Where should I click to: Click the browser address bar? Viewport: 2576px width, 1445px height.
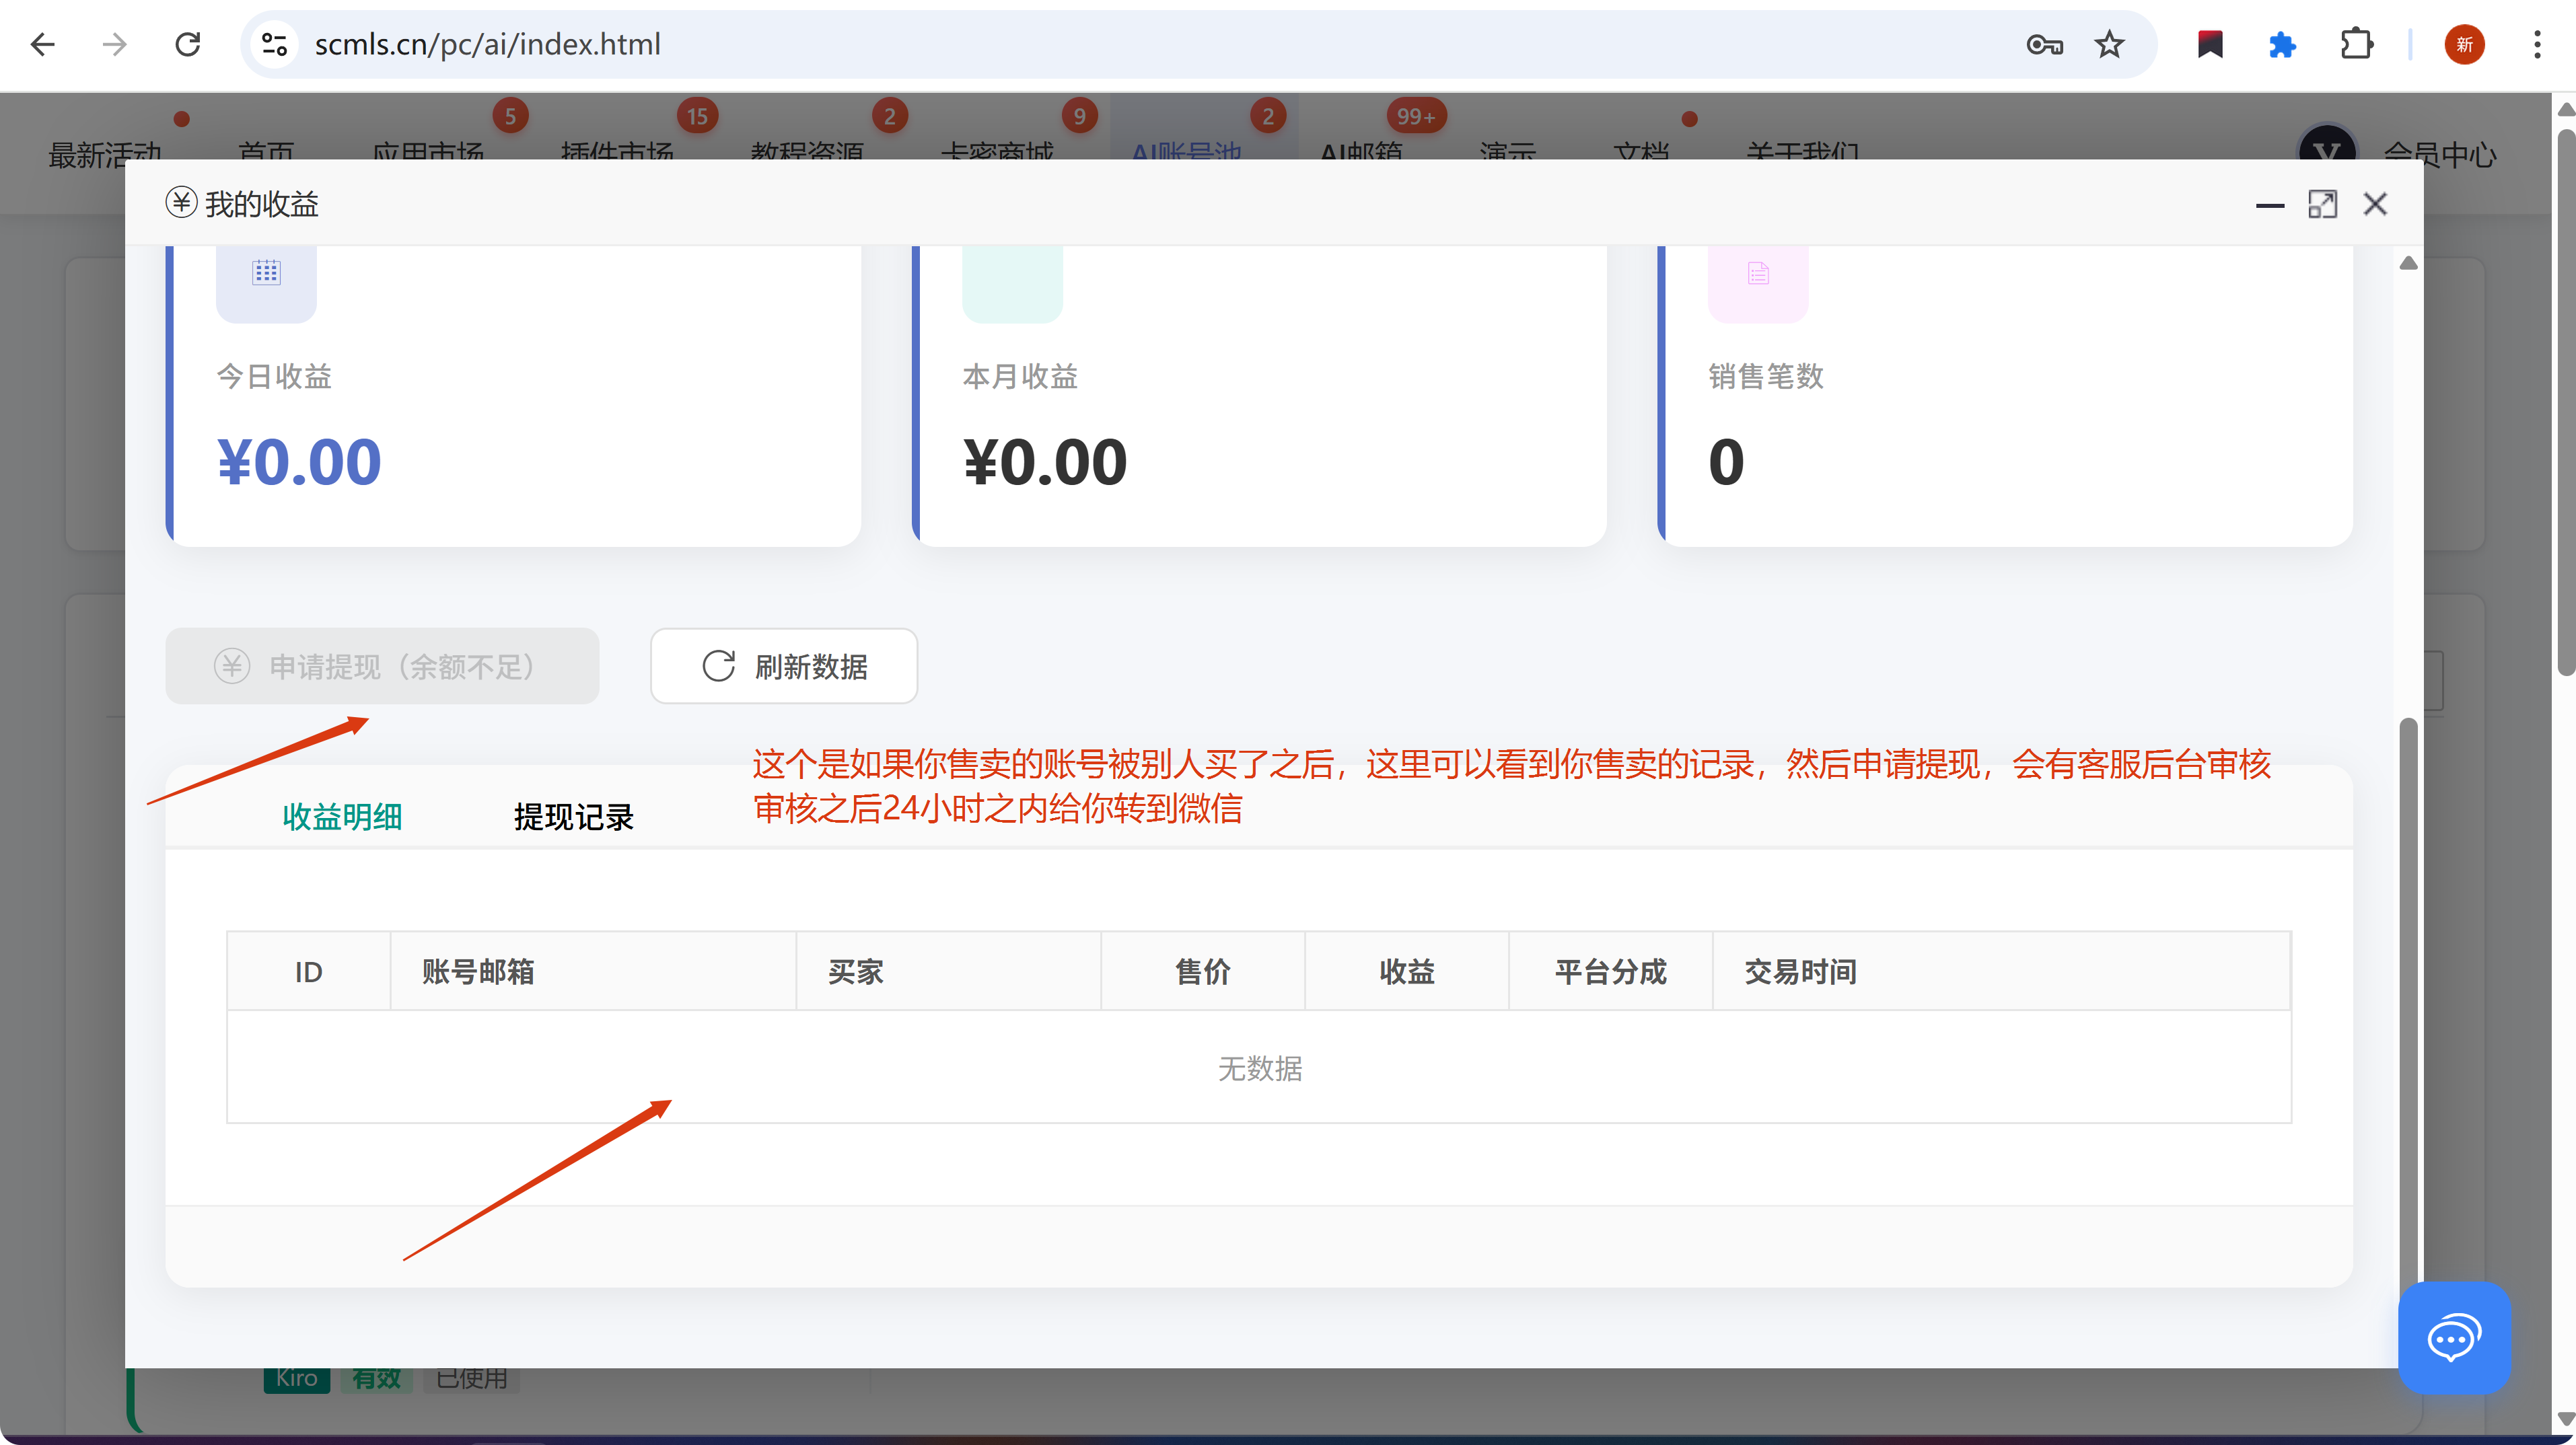(x=1100, y=44)
